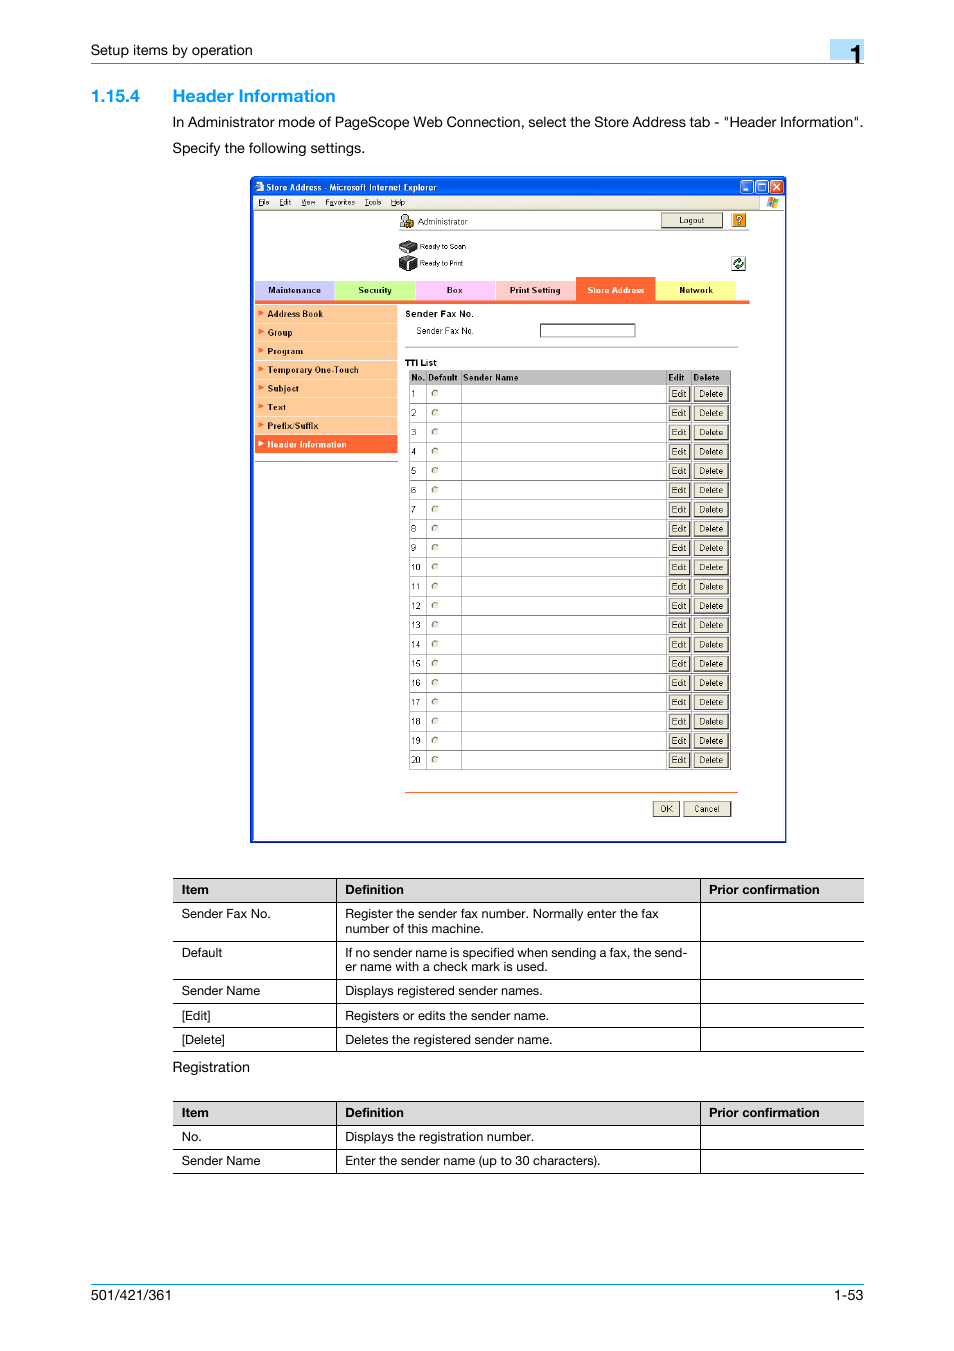Open the Box tab

pyautogui.click(x=455, y=290)
